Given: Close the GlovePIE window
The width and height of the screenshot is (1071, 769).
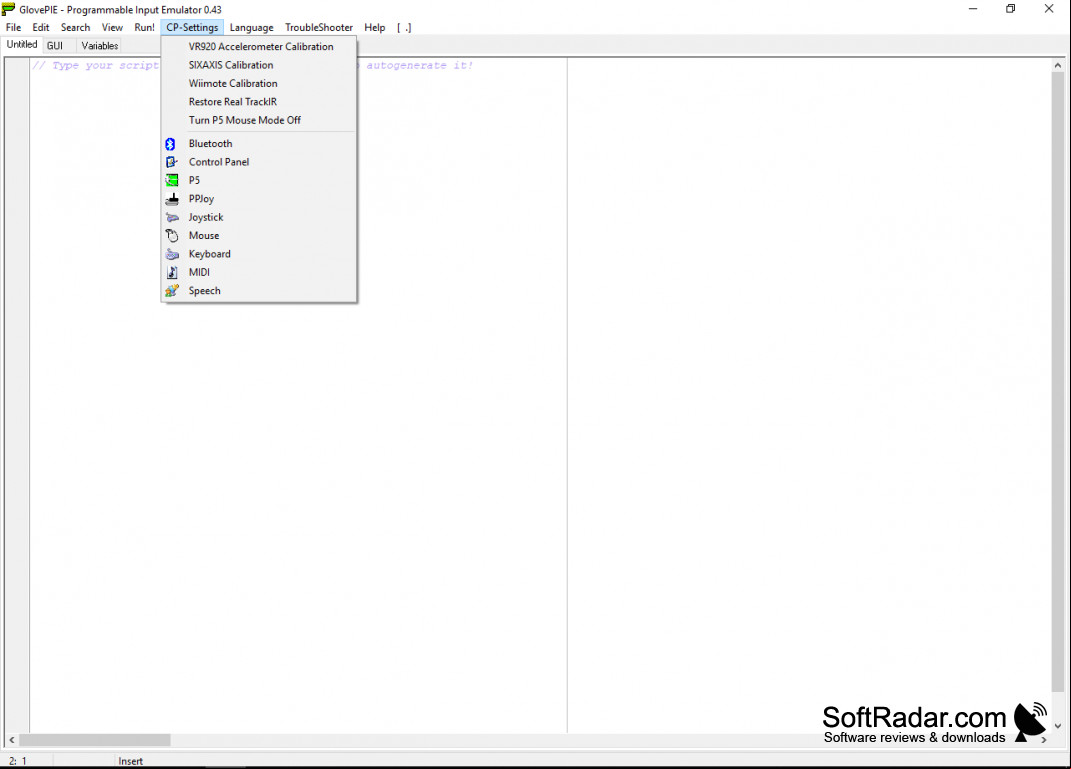Looking at the screenshot, I should (1049, 9).
